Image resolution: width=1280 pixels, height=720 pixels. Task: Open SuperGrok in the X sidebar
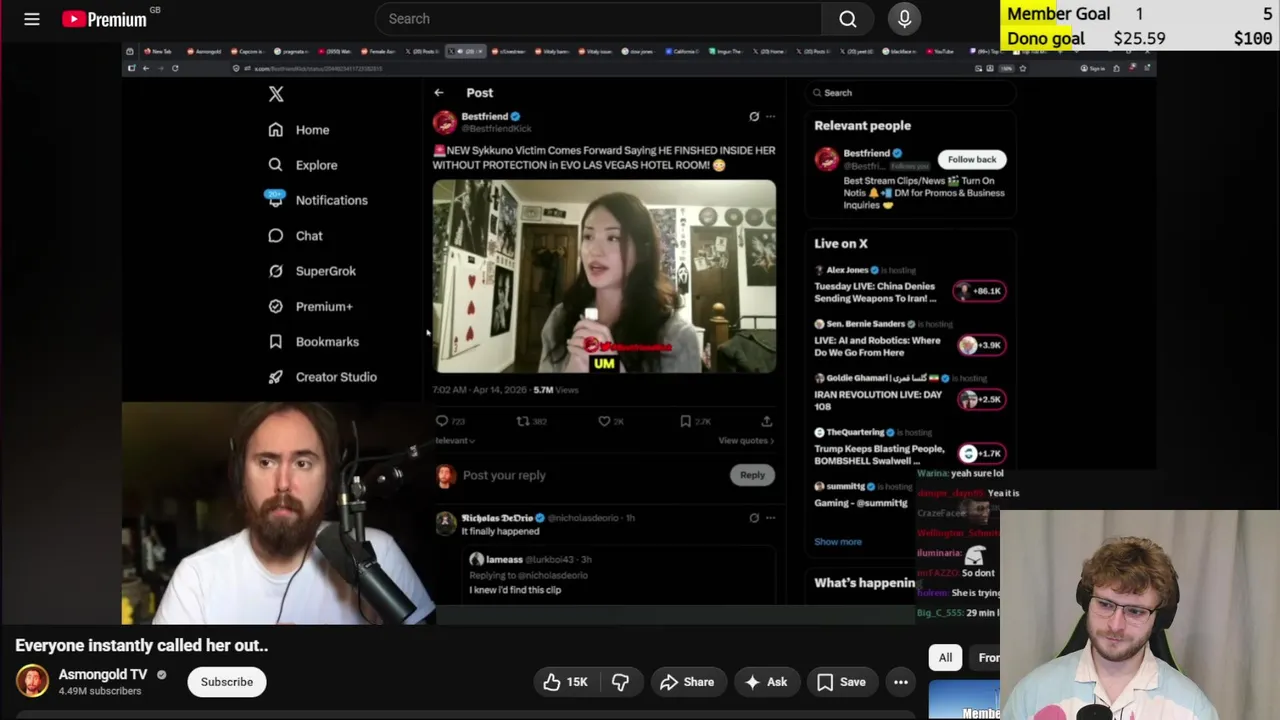312,271
